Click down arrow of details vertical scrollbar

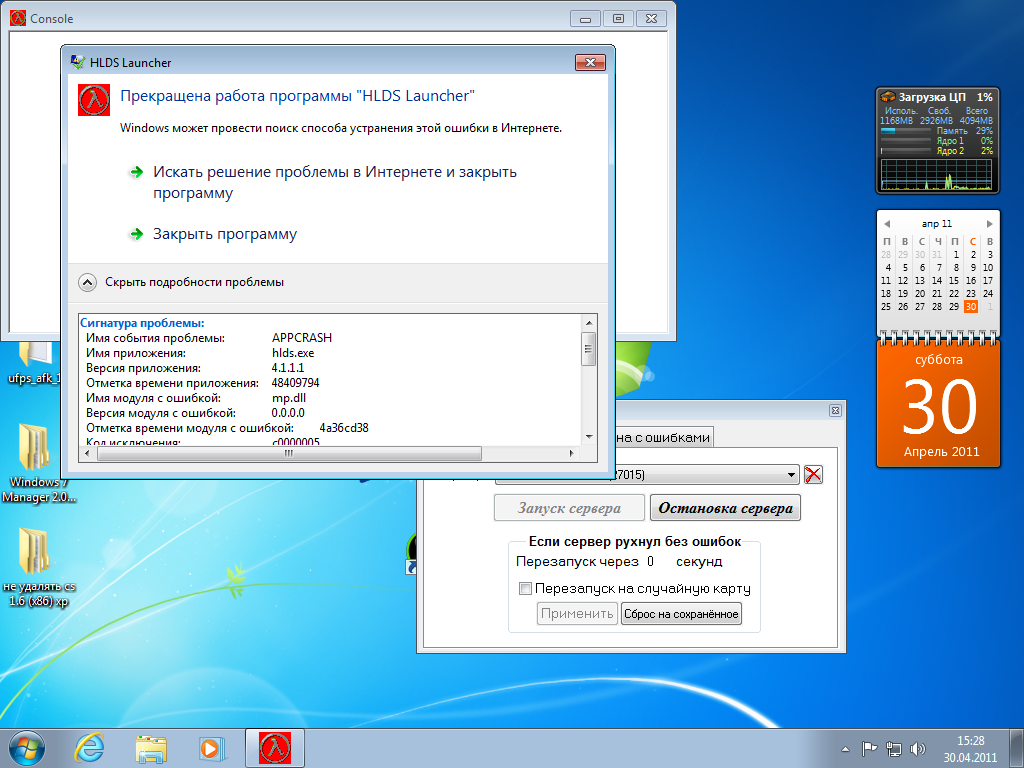pyautogui.click(x=588, y=437)
